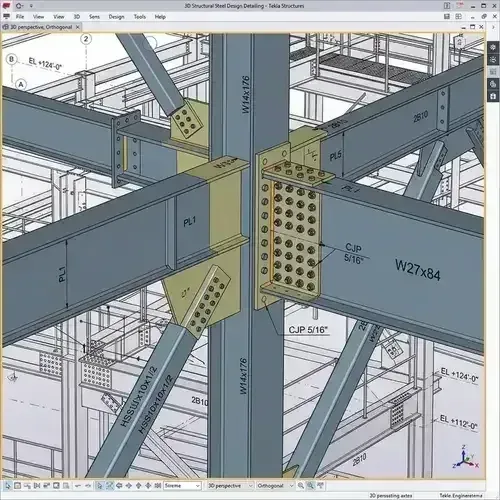Click the red notification icon in title bar
Screen dimensions: 500x500
point(460,6)
